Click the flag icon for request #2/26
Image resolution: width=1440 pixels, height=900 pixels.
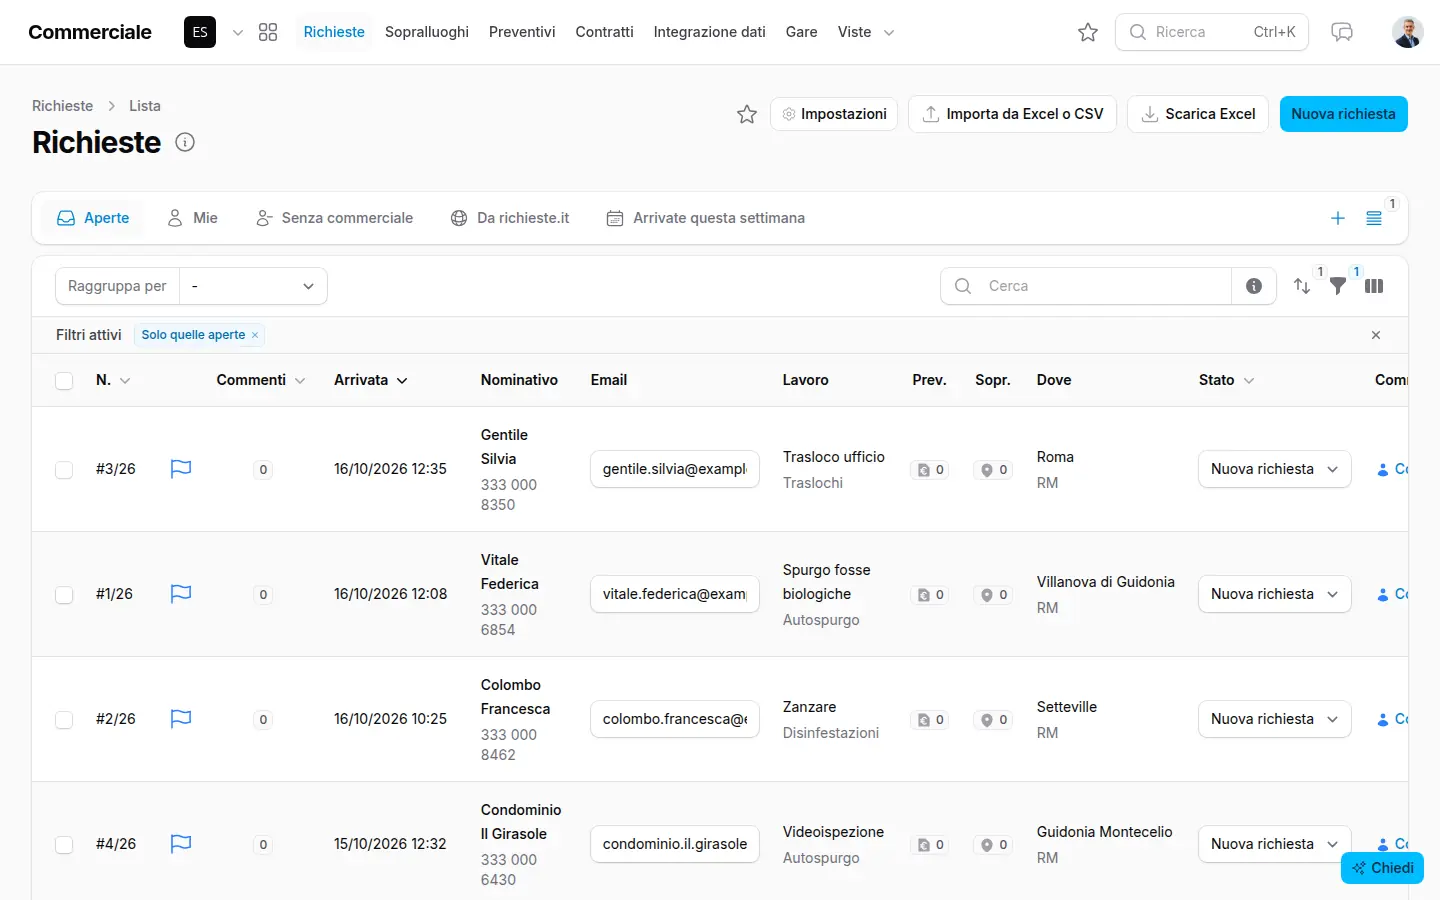pos(181,719)
